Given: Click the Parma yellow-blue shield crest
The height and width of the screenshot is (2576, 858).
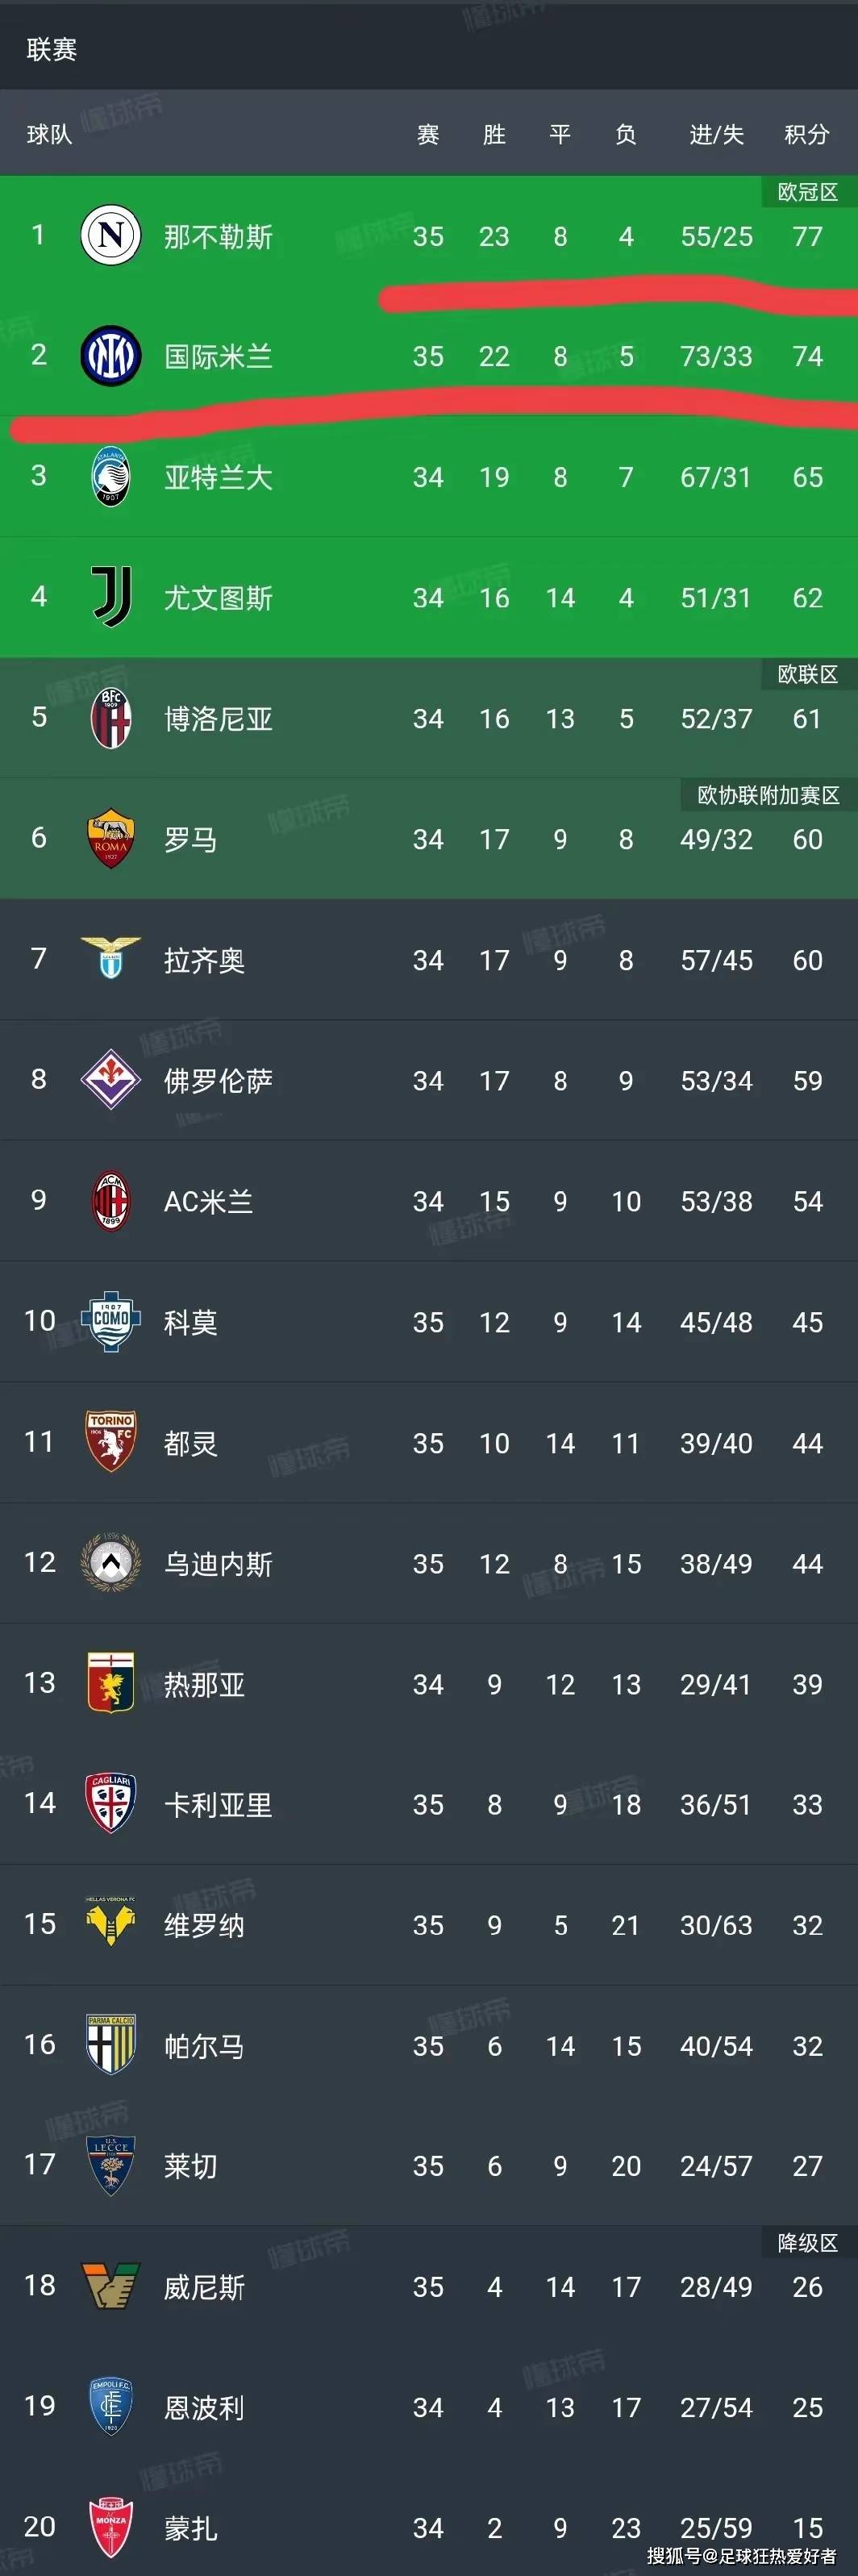Looking at the screenshot, I should click(111, 2045).
